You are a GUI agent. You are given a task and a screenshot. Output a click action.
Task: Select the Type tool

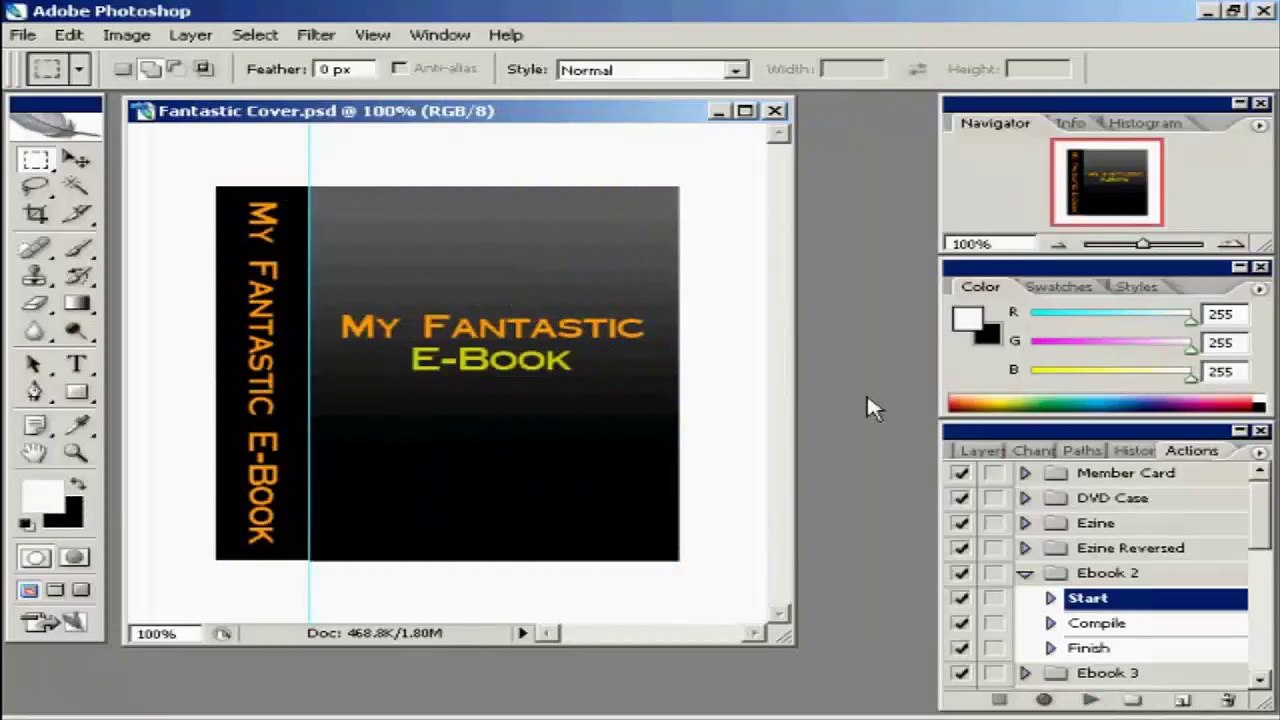tap(75, 365)
